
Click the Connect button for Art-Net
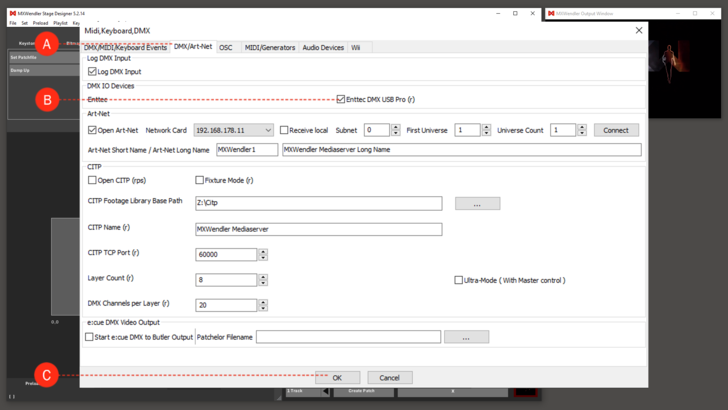pyautogui.click(x=616, y=130)
